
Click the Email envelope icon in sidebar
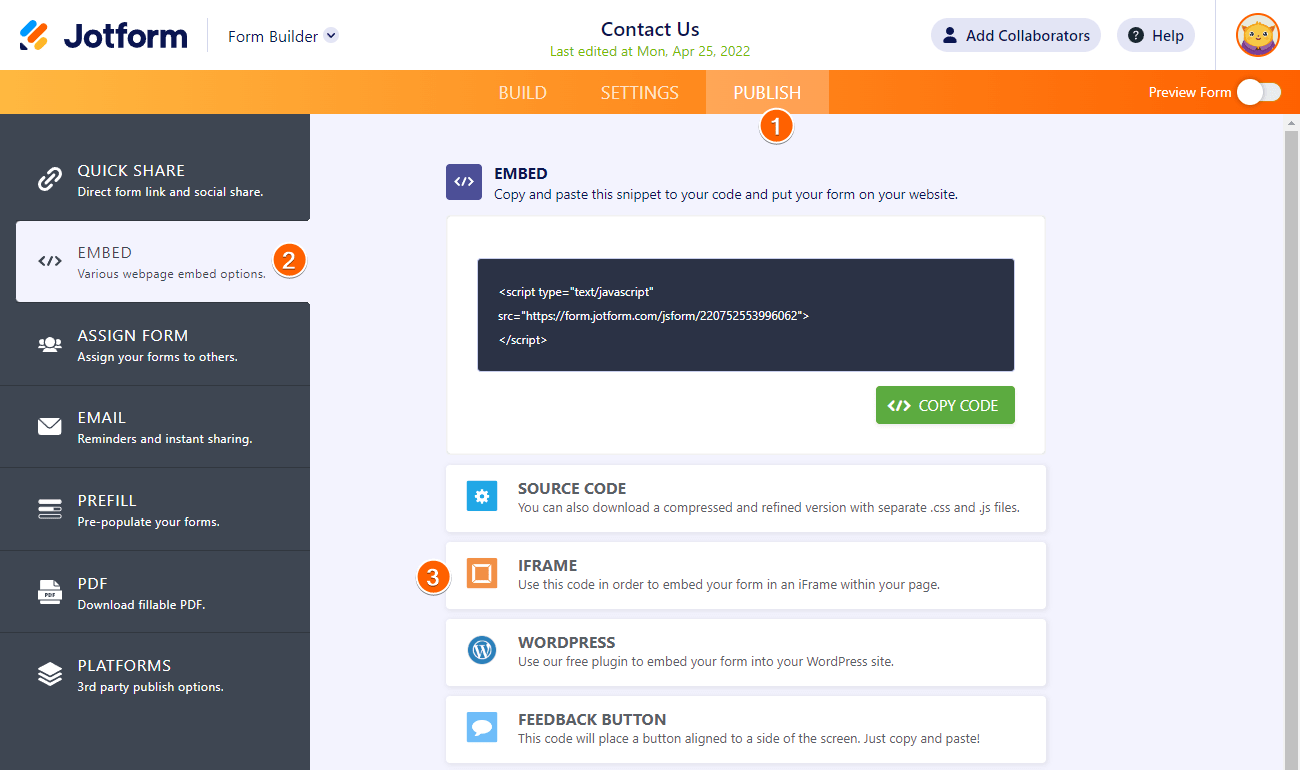49,426
